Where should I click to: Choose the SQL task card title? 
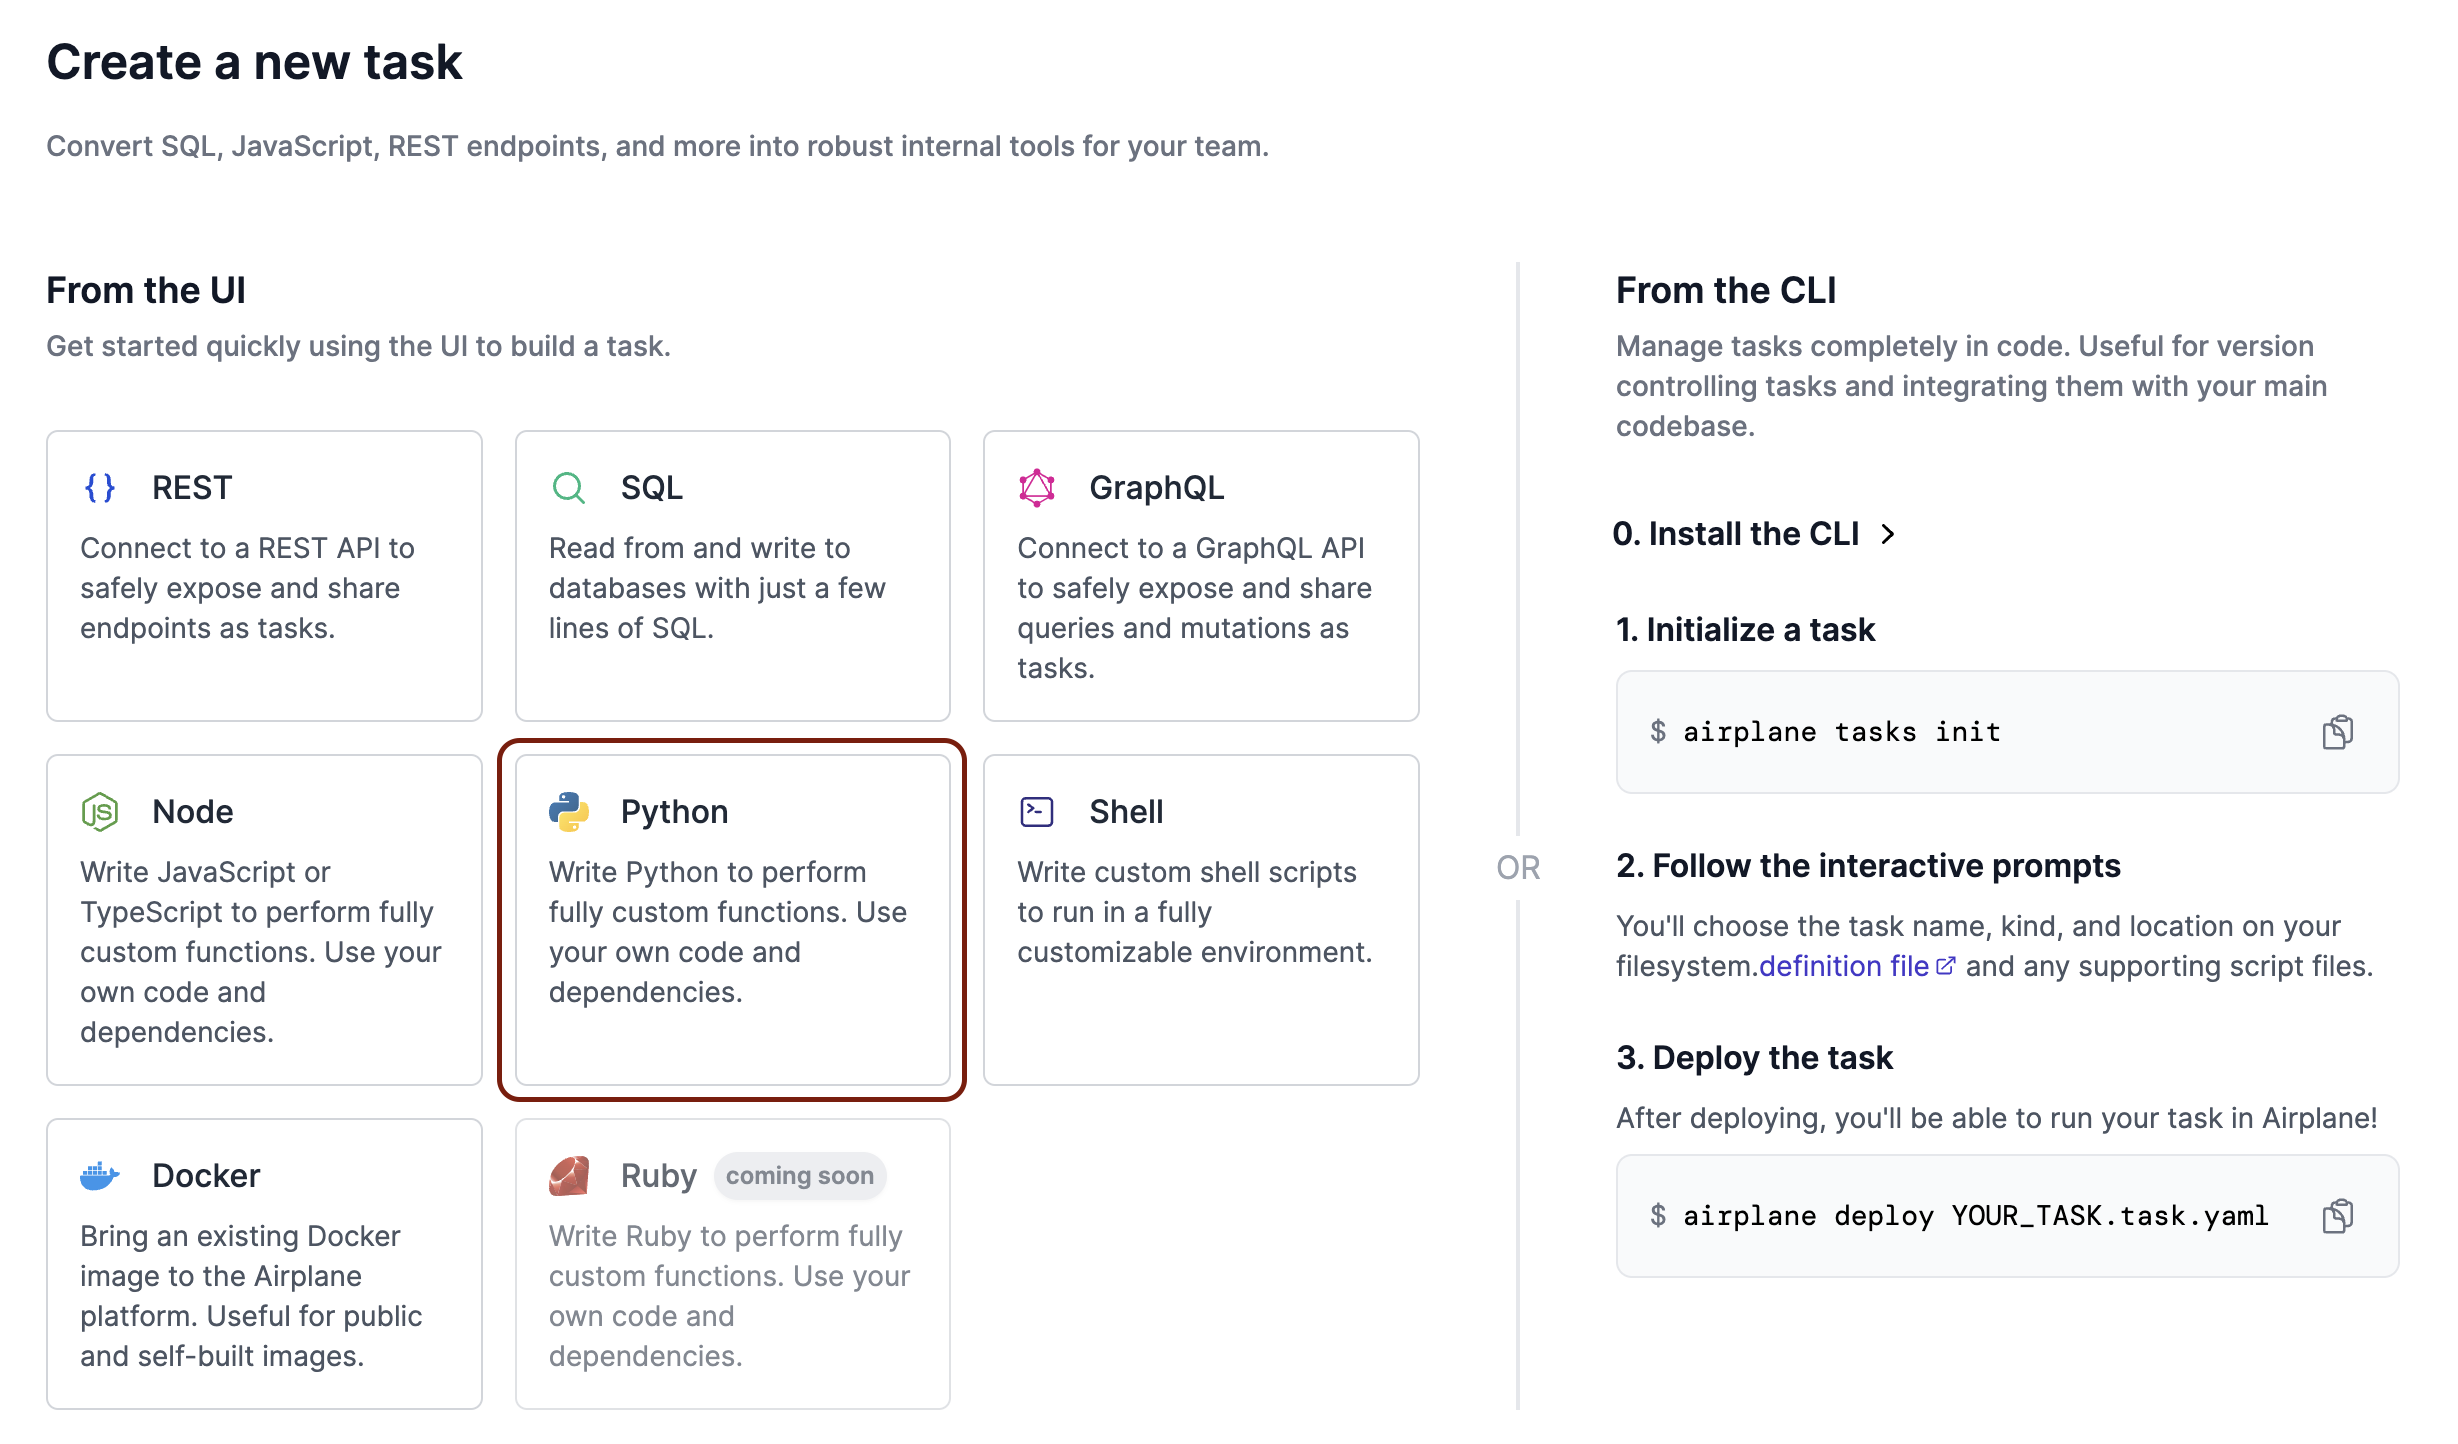pos(652,488)
